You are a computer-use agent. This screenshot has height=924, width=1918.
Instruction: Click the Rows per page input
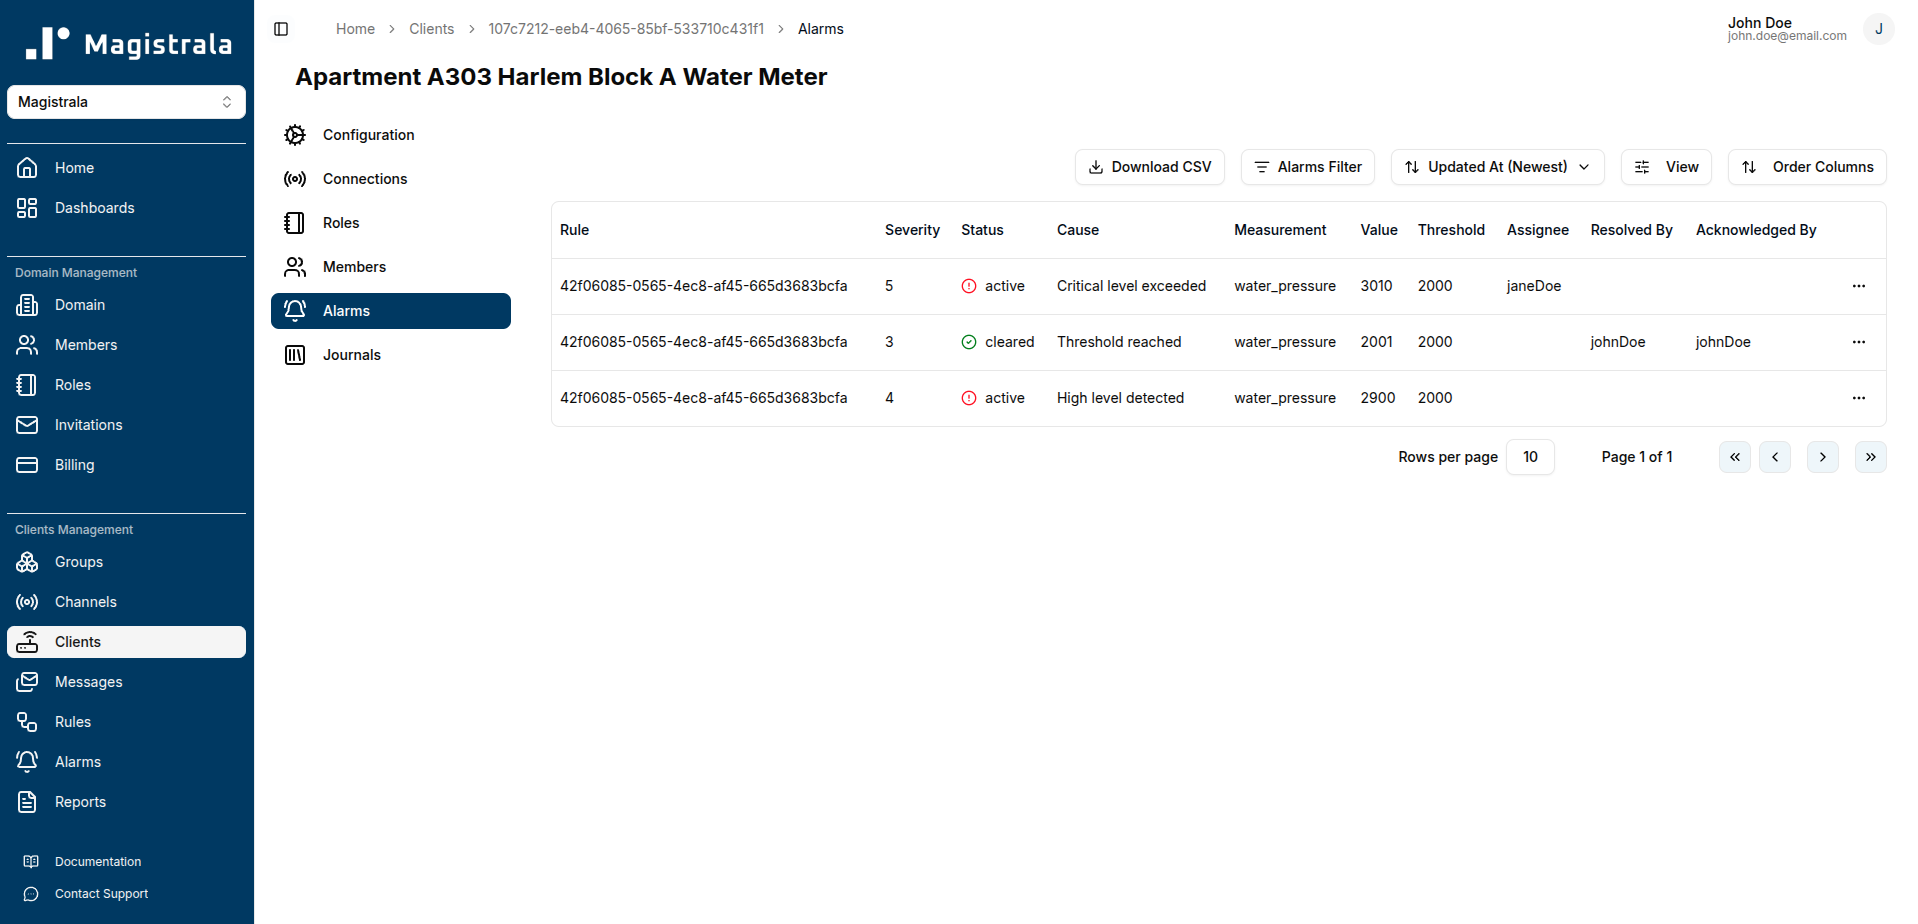tap(1529, 457)
